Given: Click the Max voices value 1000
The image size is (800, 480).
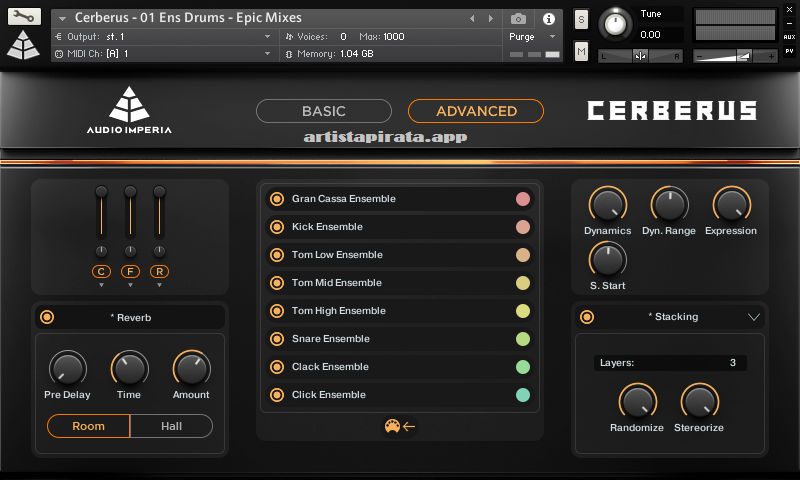Looking at the screenshot, I should click(394, 37).
